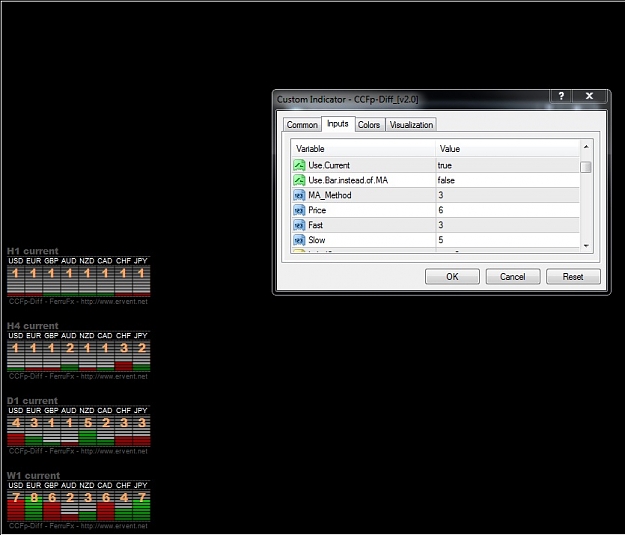This screenshot has height=535, width=625.
Task: Click the help question mark button
Action: [x=561, y=96]
